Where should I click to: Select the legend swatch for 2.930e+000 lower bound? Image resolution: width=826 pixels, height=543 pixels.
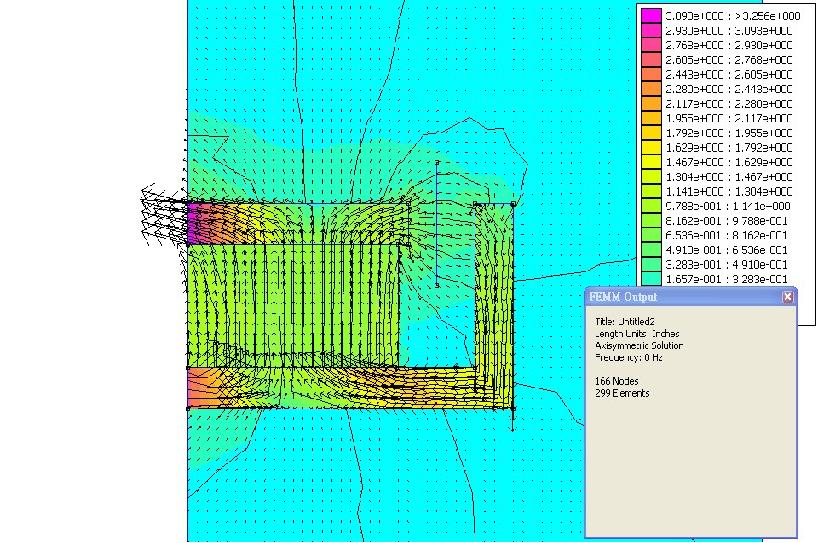[651, 31]
